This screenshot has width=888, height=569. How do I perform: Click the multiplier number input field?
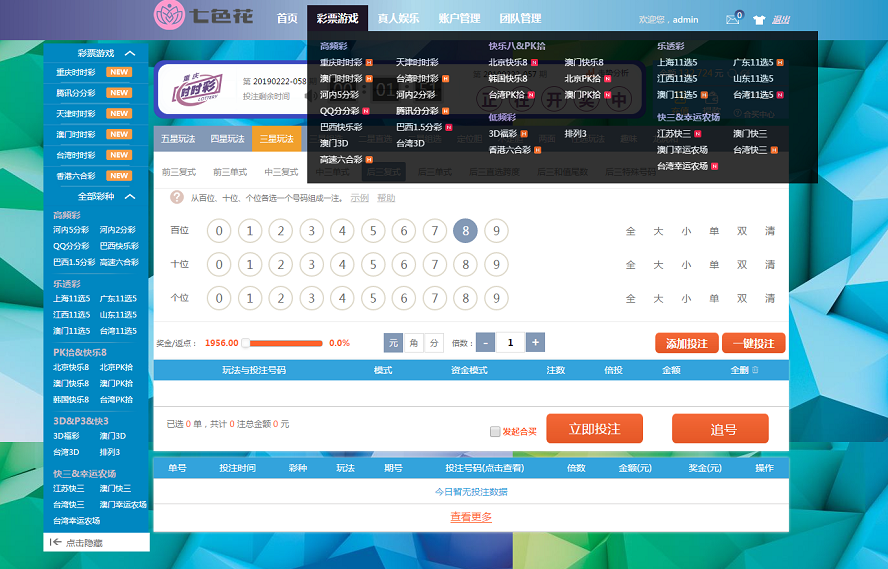(511, 343)
